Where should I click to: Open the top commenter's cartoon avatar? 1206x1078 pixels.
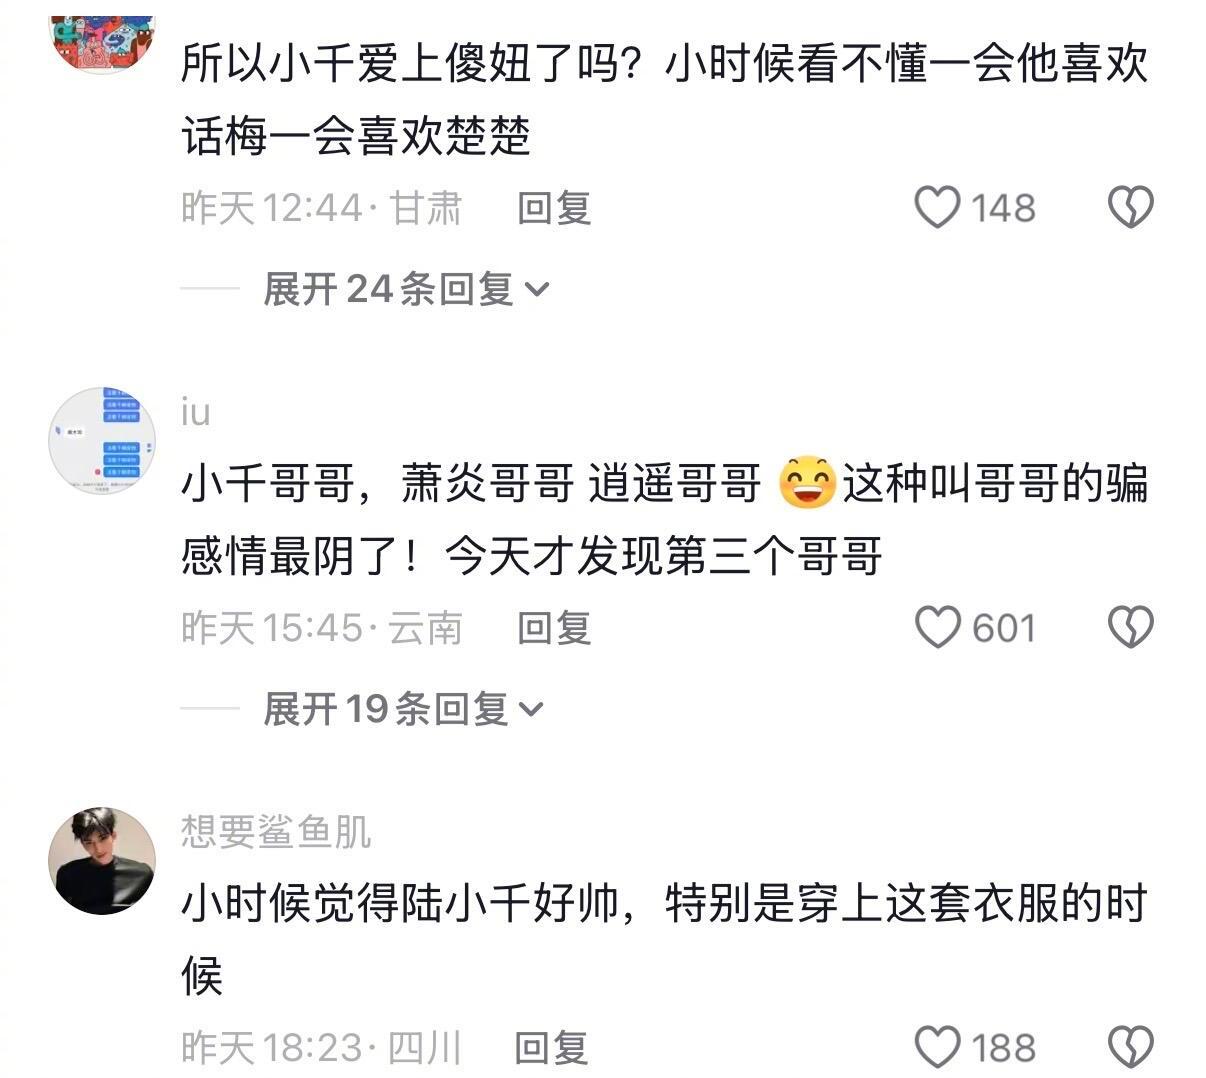pos(102,42)
